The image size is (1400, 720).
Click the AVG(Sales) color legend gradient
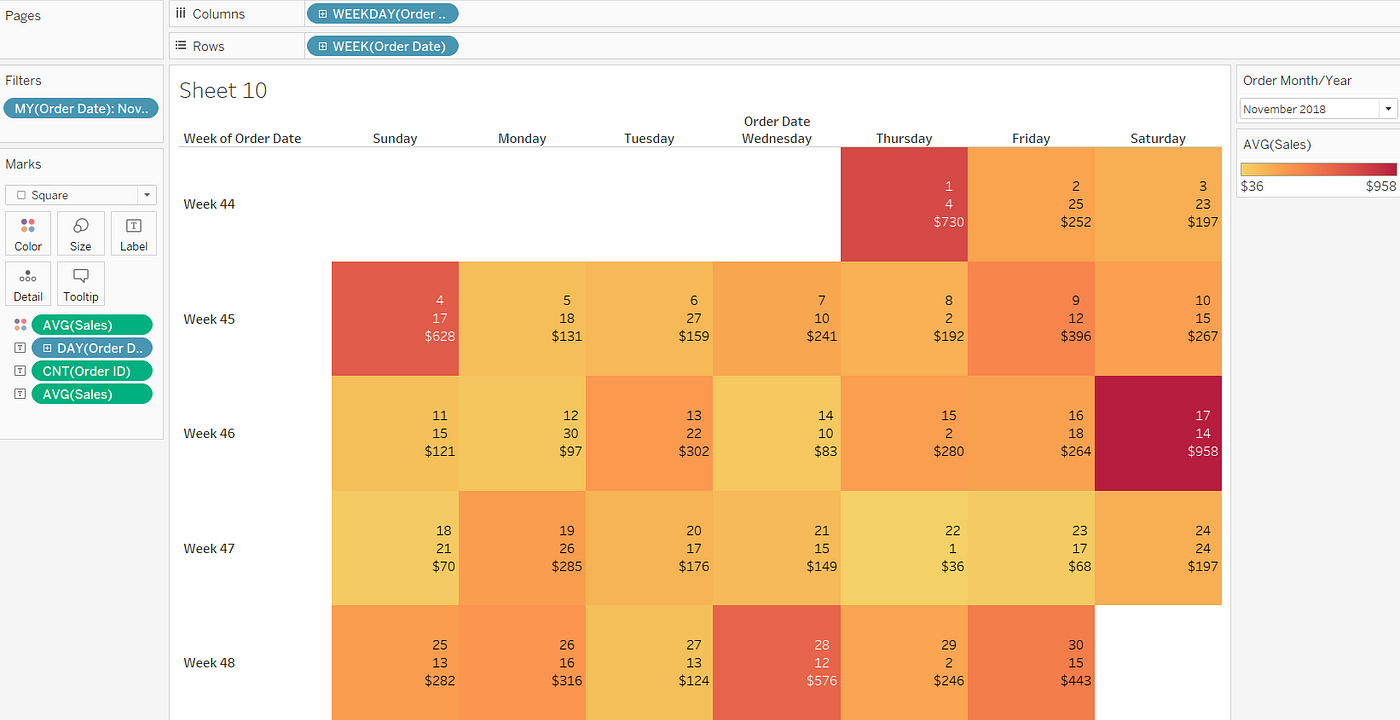click(1317, 170)
